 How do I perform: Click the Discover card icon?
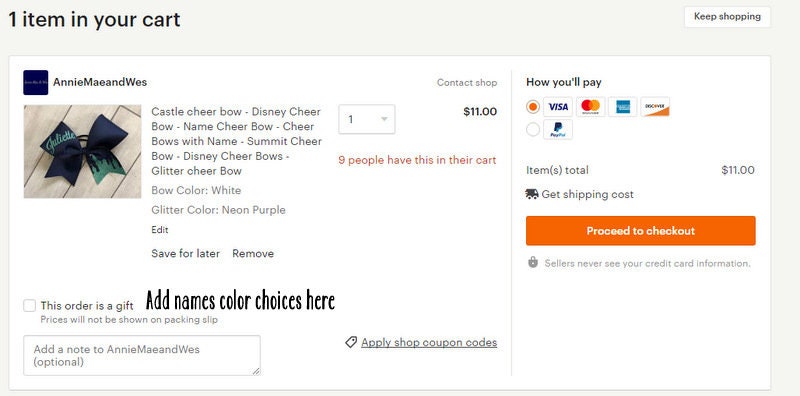tap(655, 107)
